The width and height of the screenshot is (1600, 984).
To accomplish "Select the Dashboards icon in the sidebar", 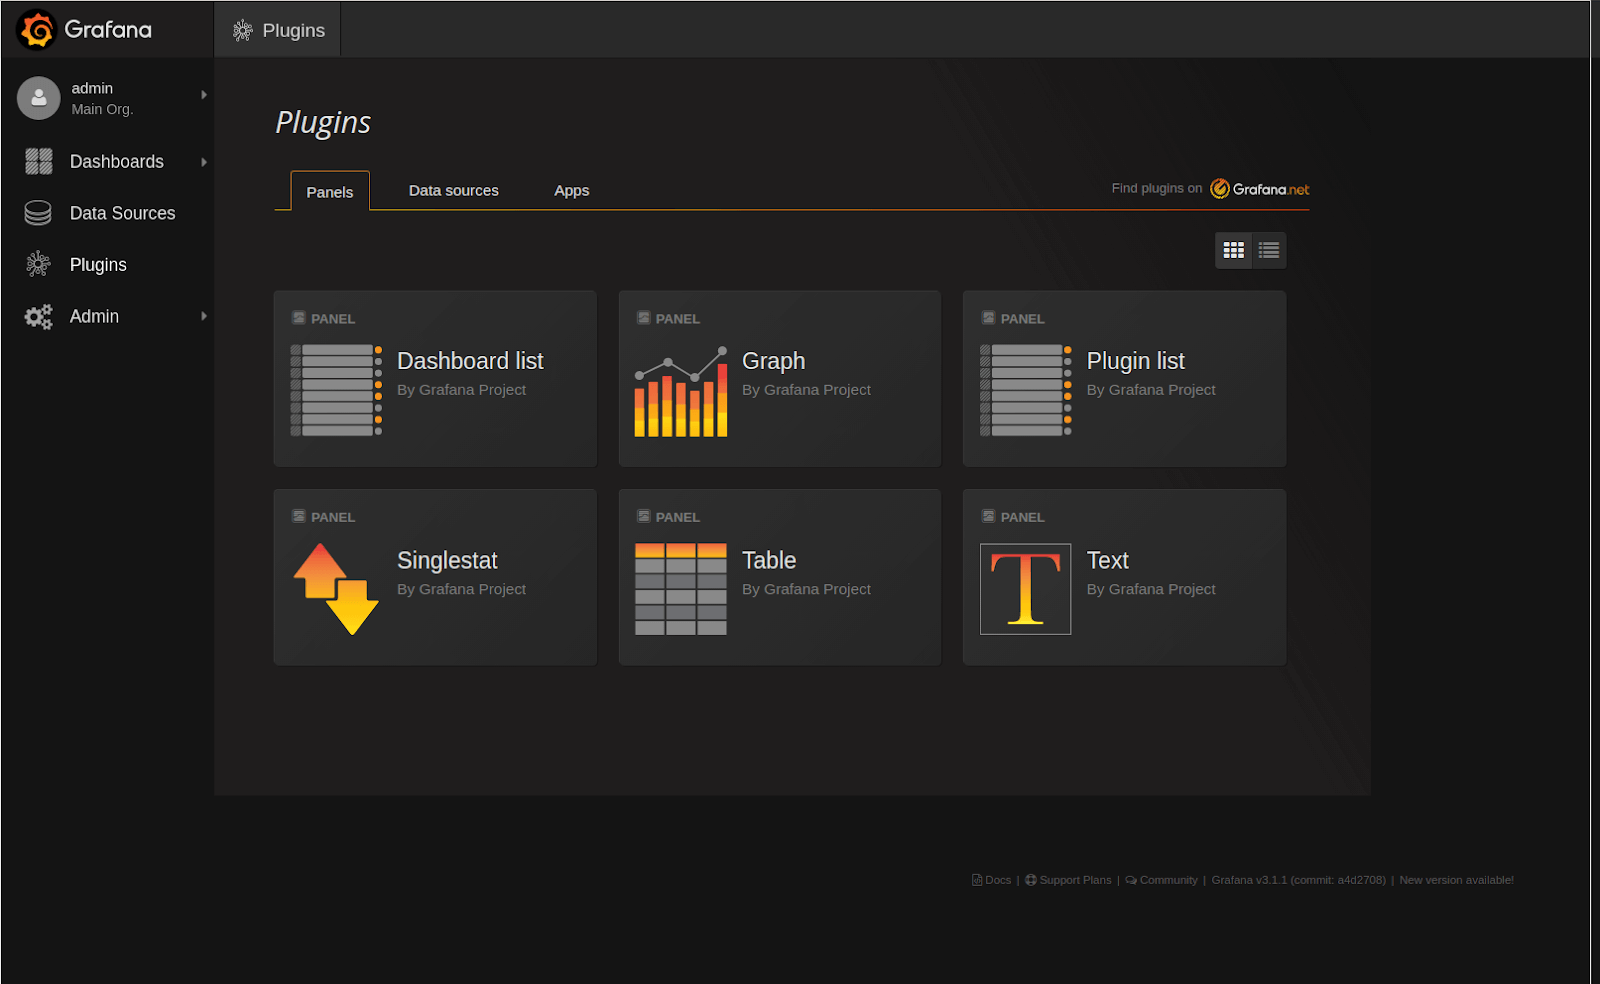I will [x=37, y=161].
